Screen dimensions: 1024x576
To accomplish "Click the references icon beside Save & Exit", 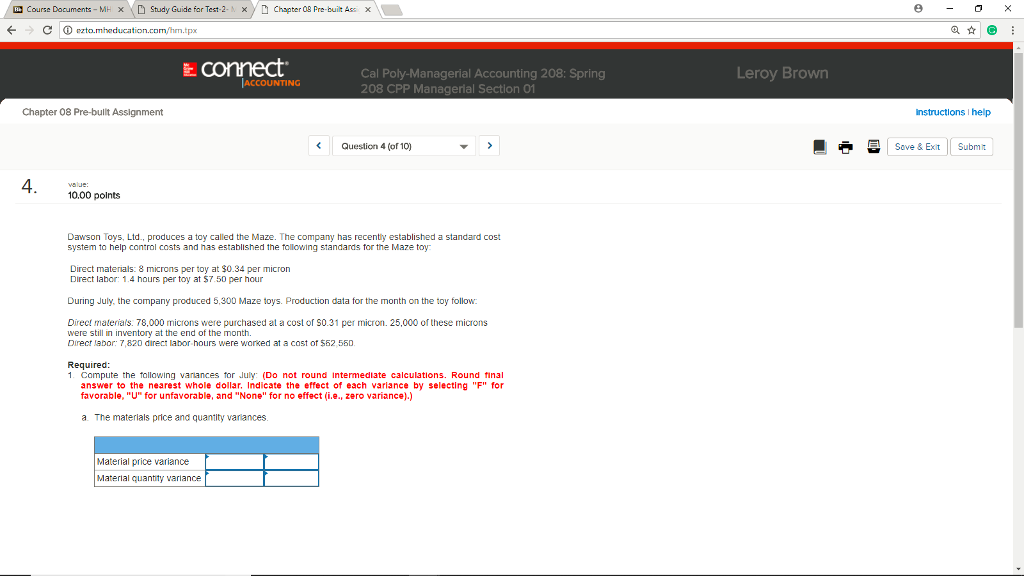I will (x=873, y=146).
